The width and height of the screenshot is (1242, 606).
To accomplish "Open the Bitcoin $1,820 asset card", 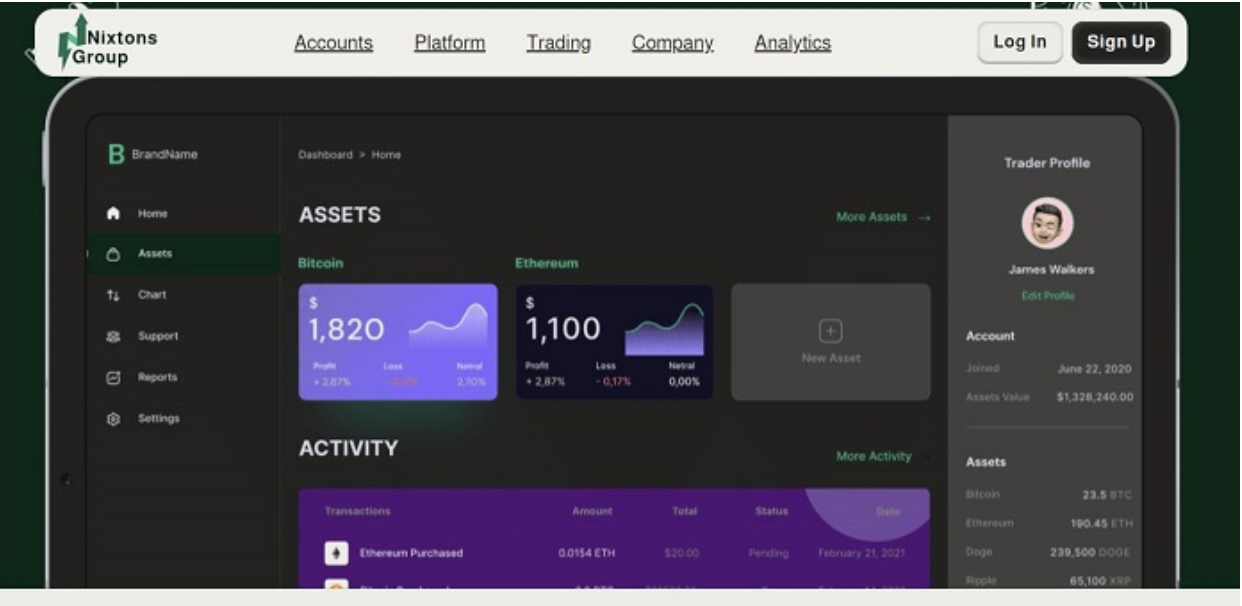I will 397,342.
